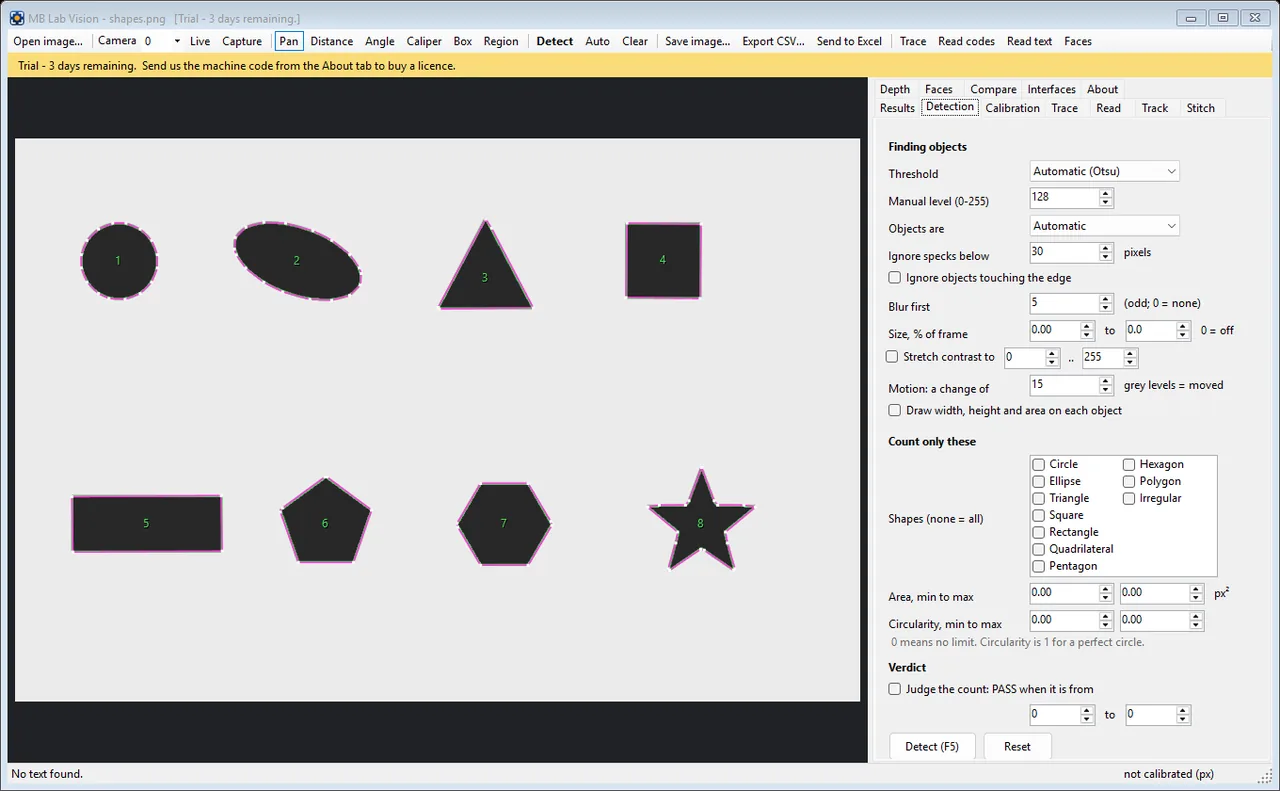This screenshot has width=1280, height=791.
Task: Expand the 'Objects are' dropdown
Action: click(x=1104, y=226)
